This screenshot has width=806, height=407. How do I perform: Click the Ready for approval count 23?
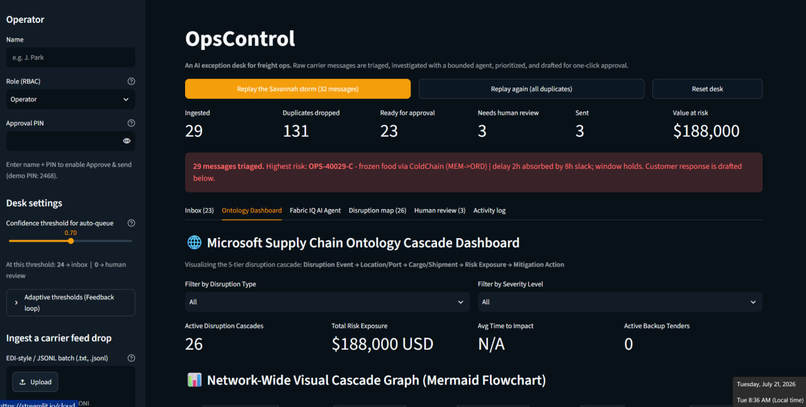tap(389, 131)
